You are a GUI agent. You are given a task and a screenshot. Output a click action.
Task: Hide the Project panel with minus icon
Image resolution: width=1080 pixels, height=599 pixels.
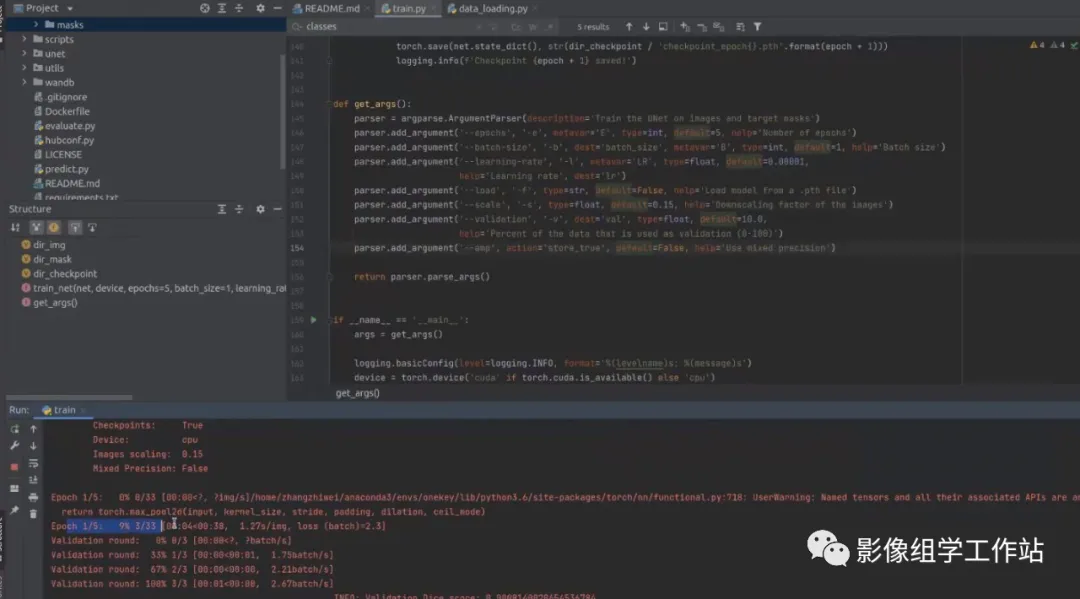coord(278,8)
